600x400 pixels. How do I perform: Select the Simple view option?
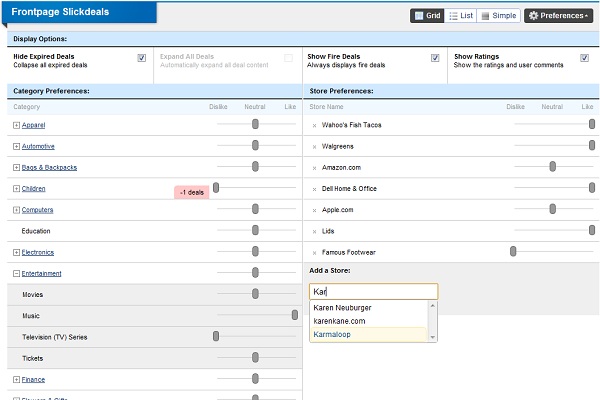[498, 16]
